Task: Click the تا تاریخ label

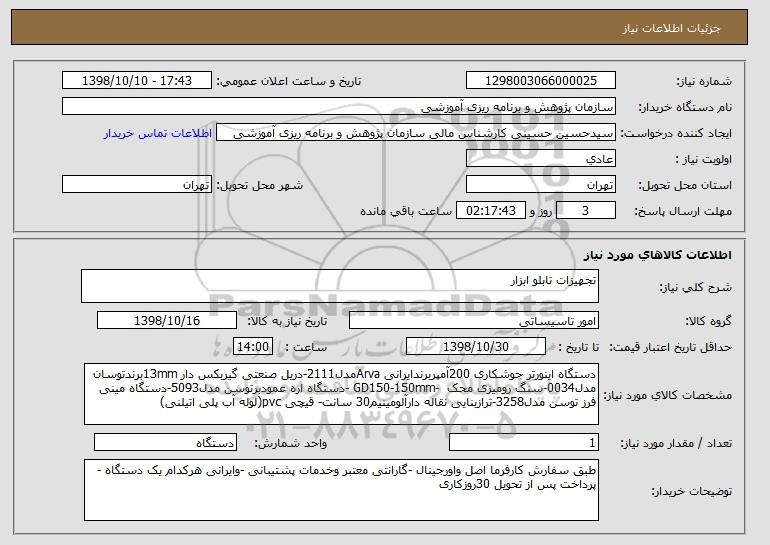Action: pos(578,348)
